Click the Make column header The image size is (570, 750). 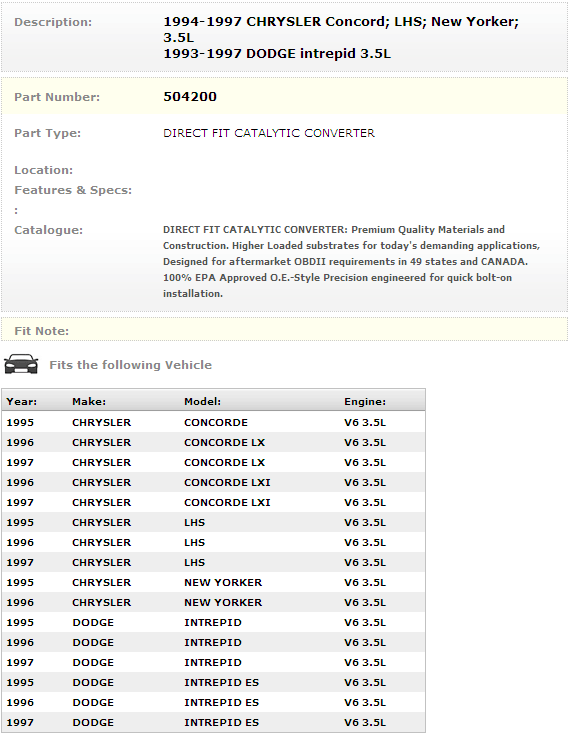coord(89,402)
